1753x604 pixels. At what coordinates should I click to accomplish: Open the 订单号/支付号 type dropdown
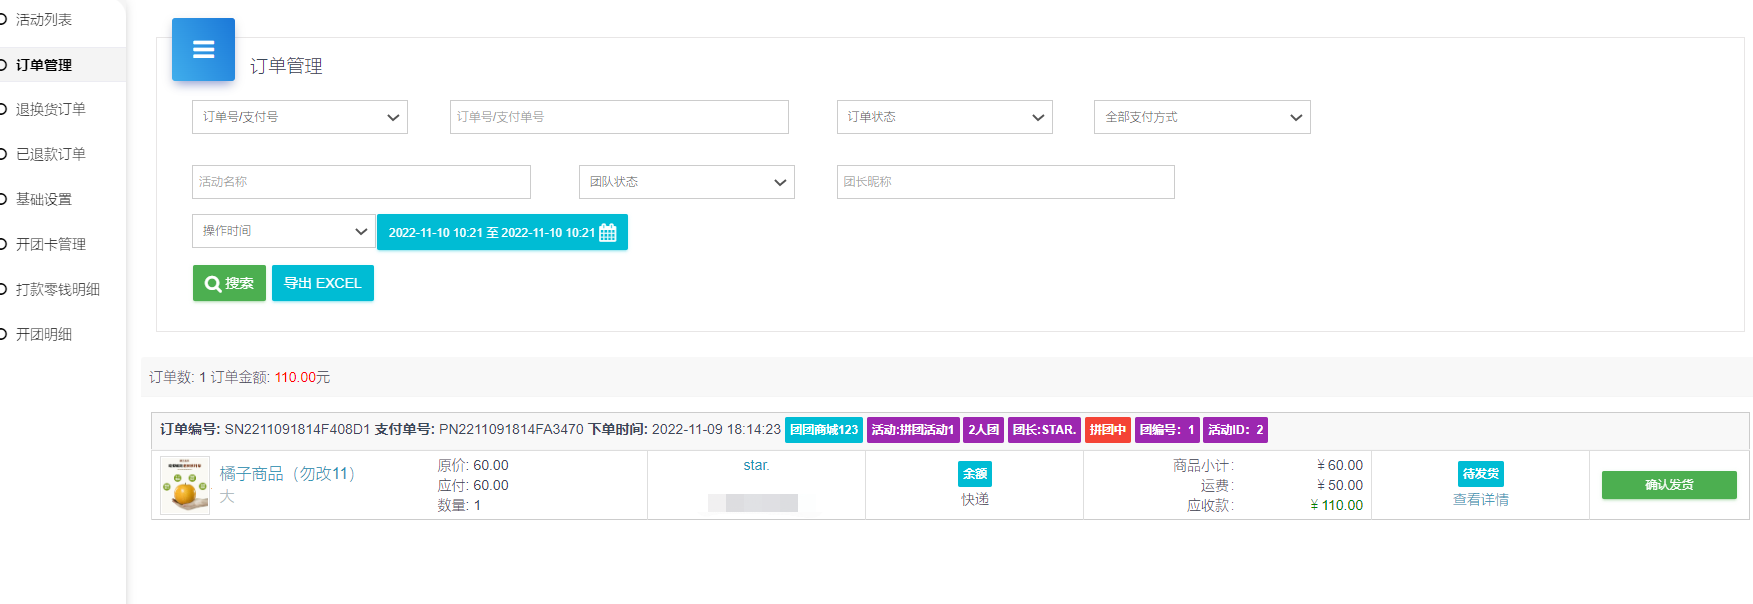pos(299,117)
